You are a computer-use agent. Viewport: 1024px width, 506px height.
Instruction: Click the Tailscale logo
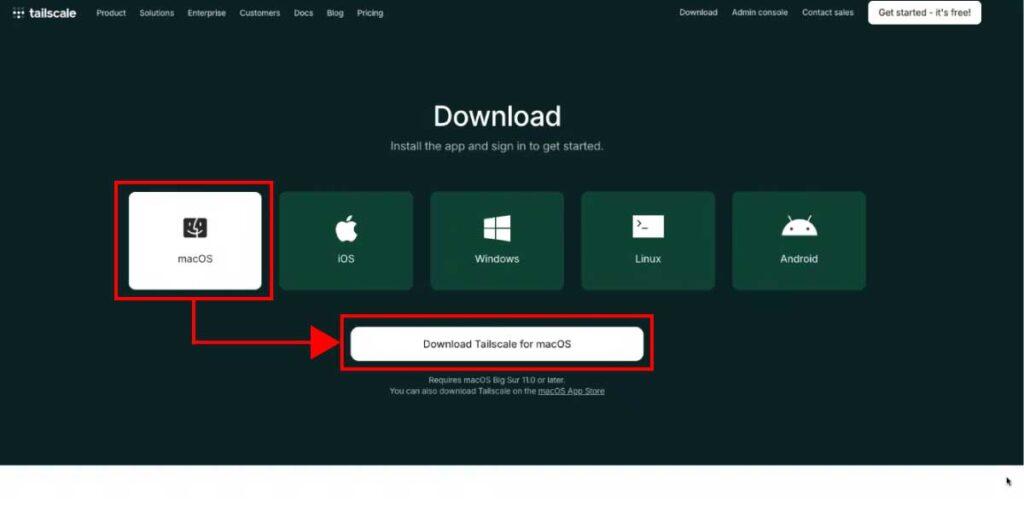tap(44, 13)
